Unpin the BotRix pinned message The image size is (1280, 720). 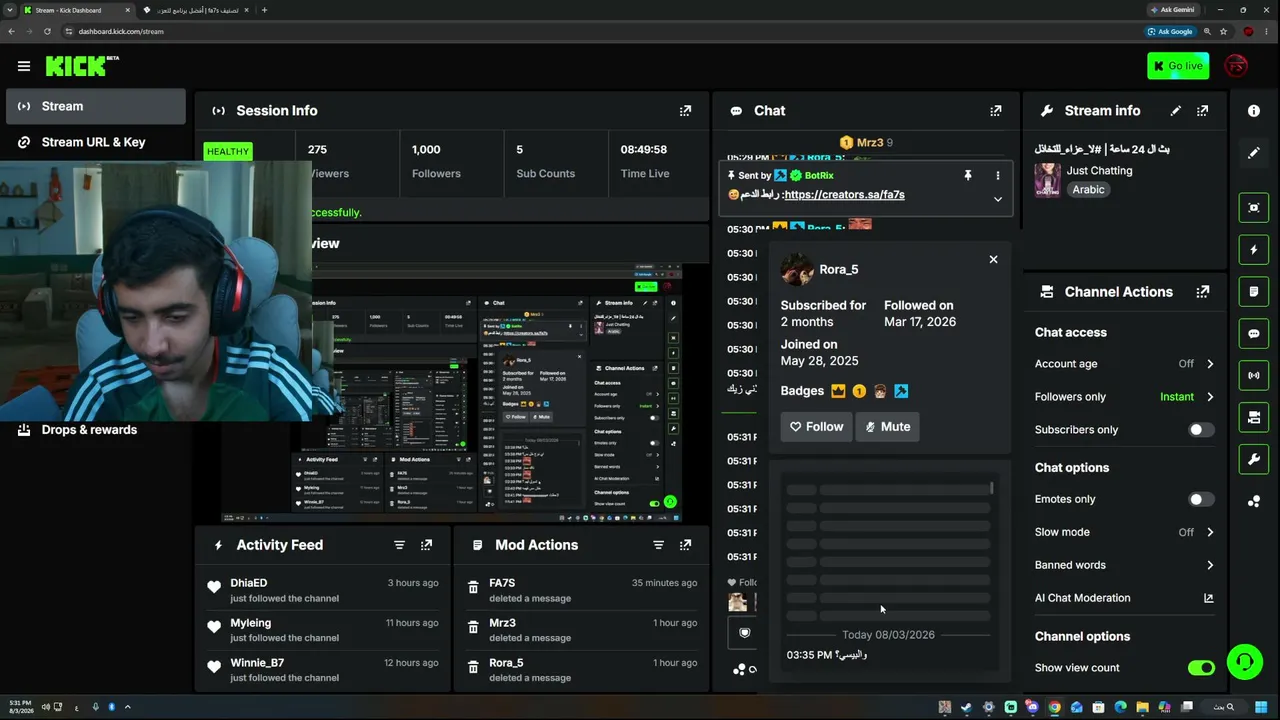click(968, 175)
